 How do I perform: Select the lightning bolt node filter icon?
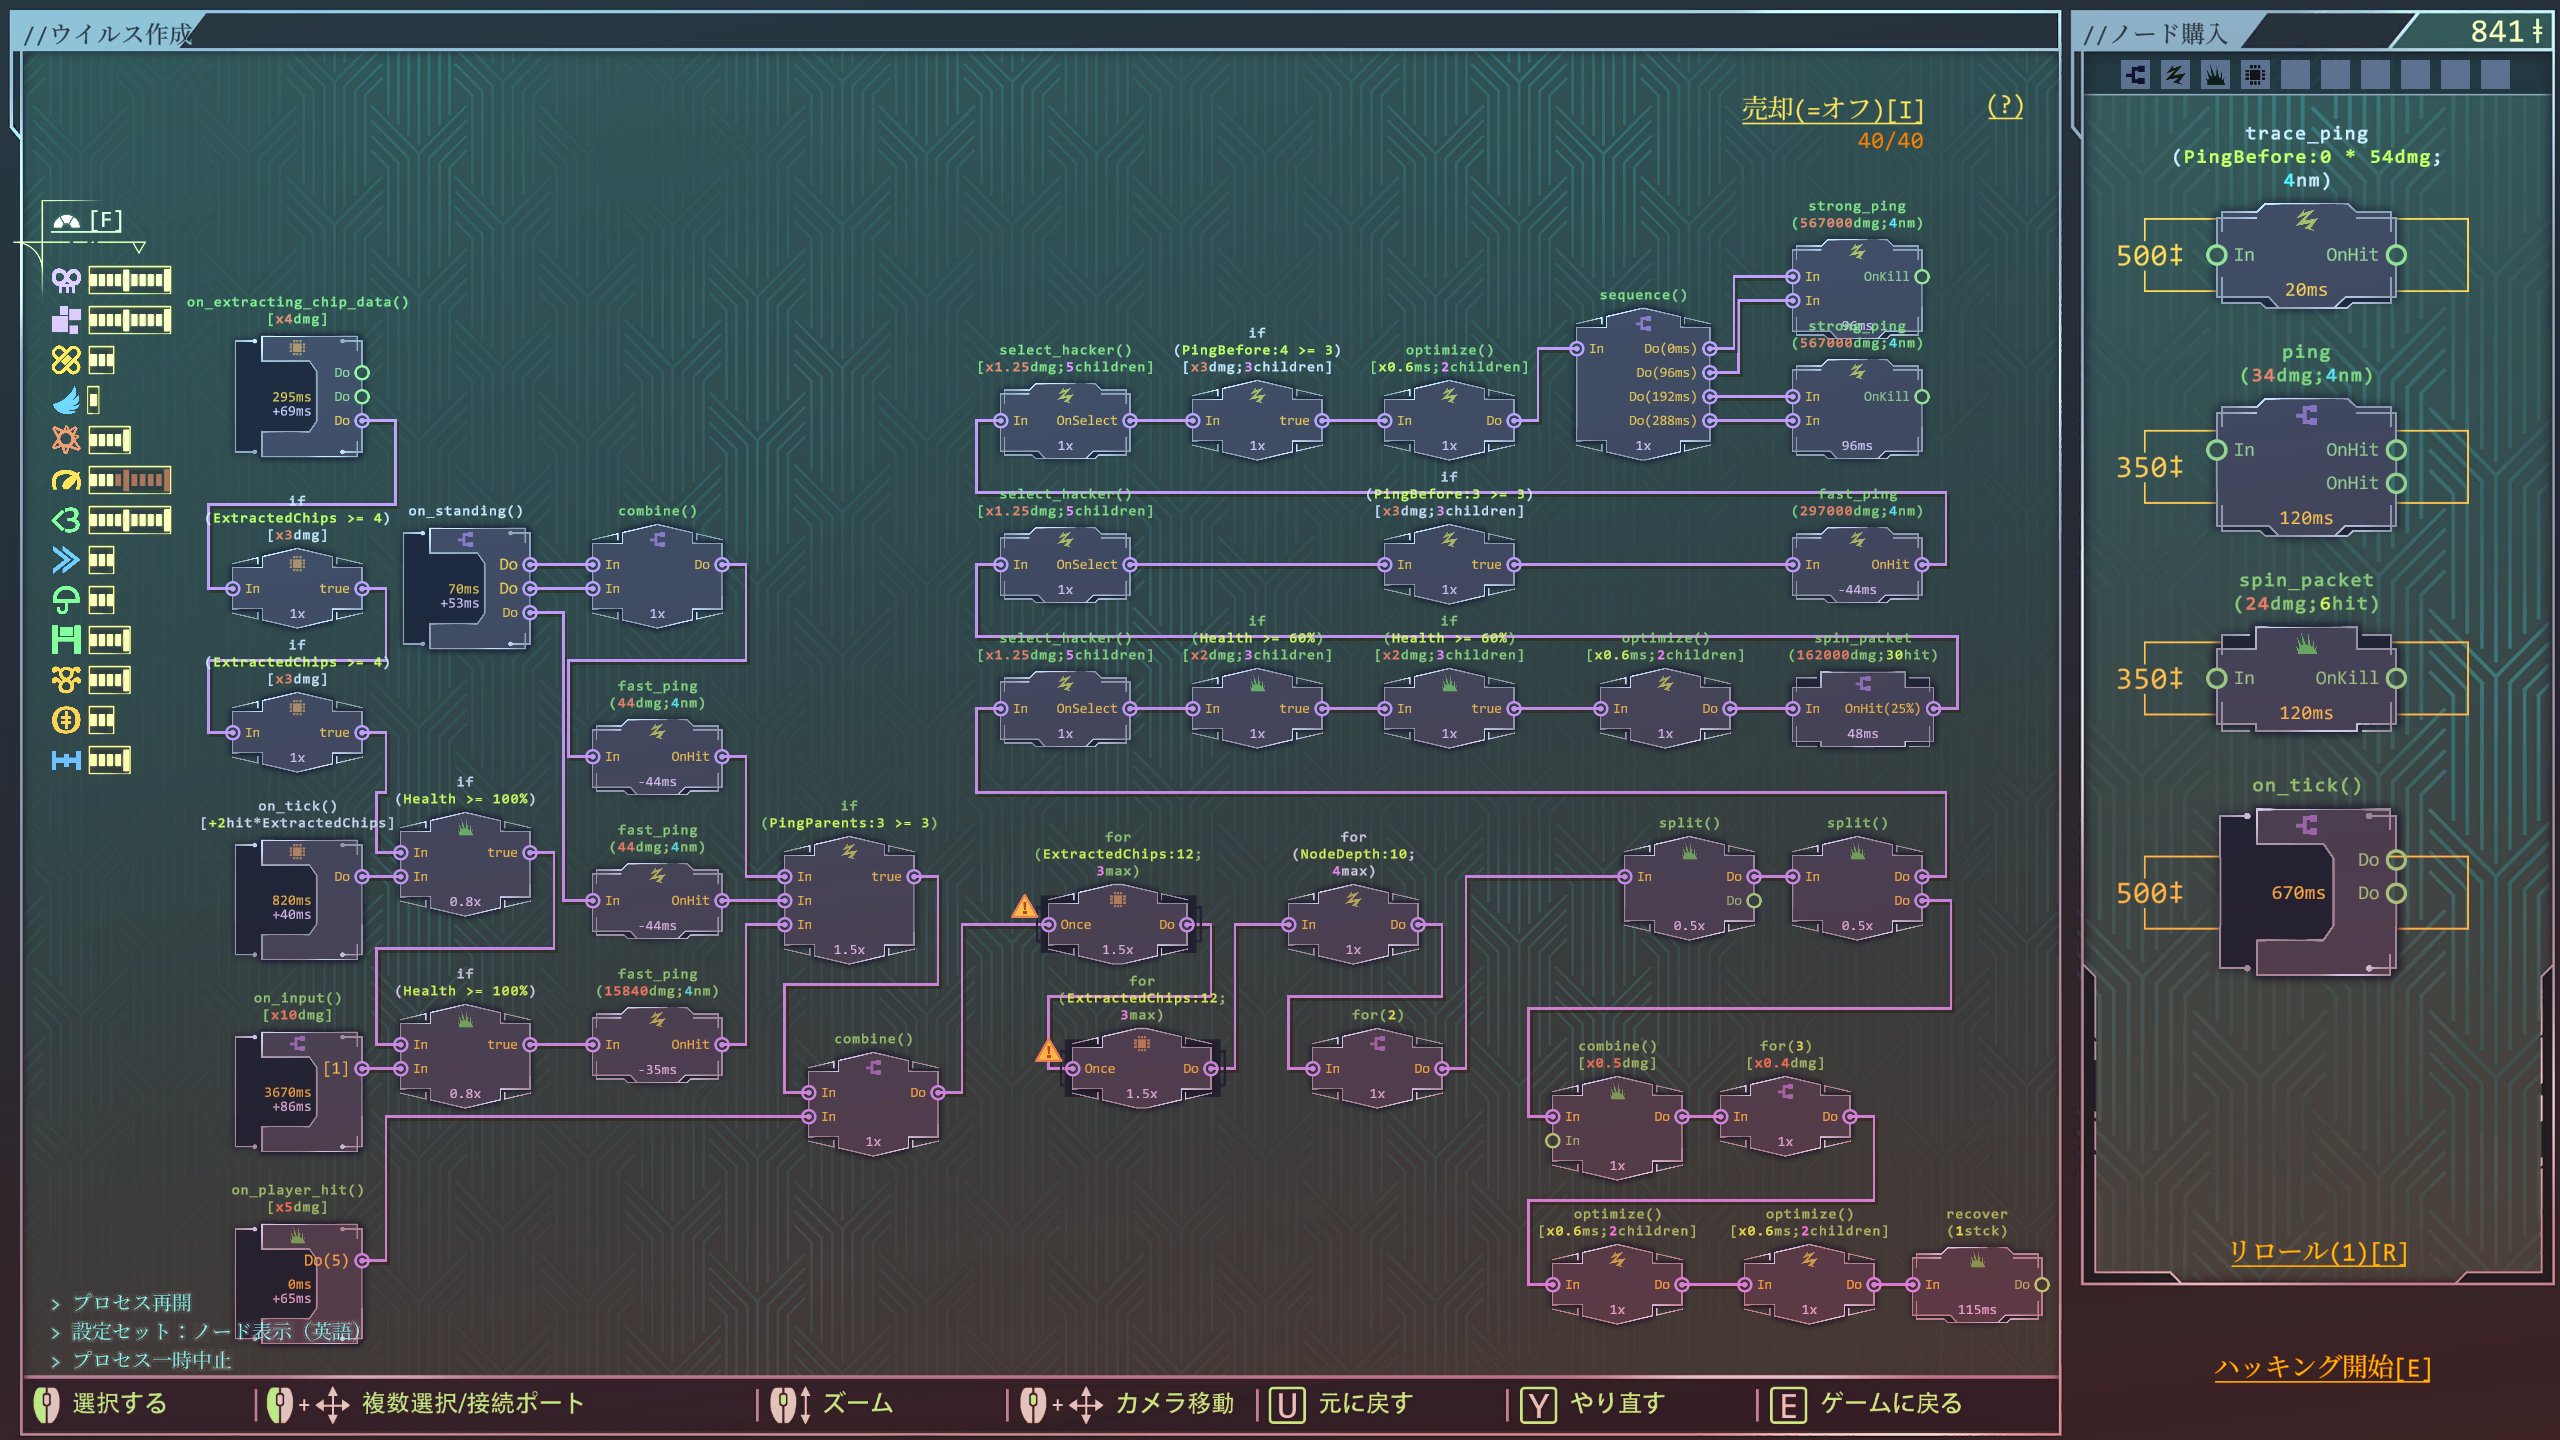(x=2175, y=75)
